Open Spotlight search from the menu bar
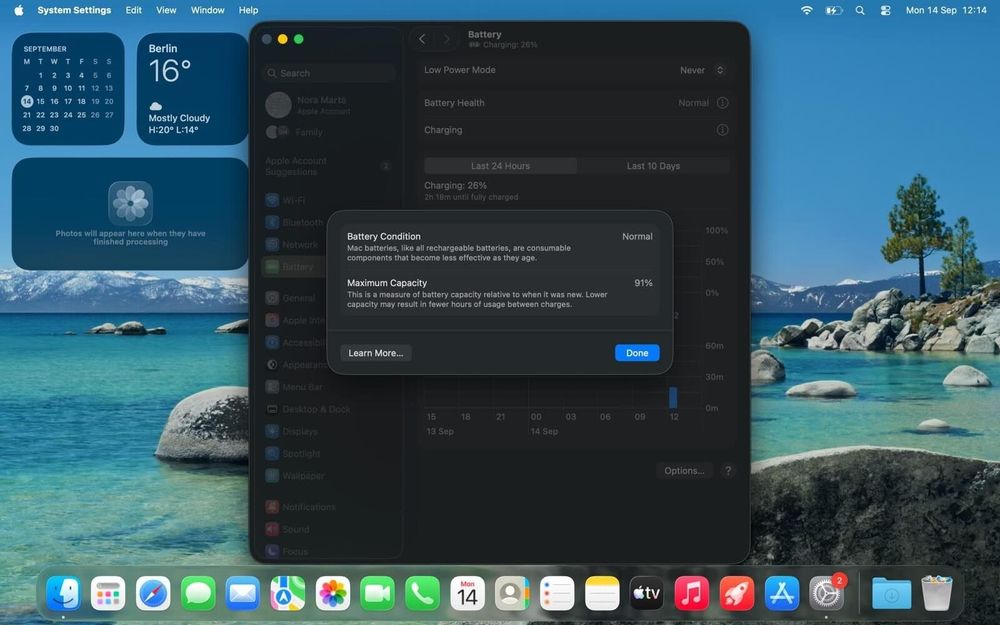 click(x=860, y=10)
